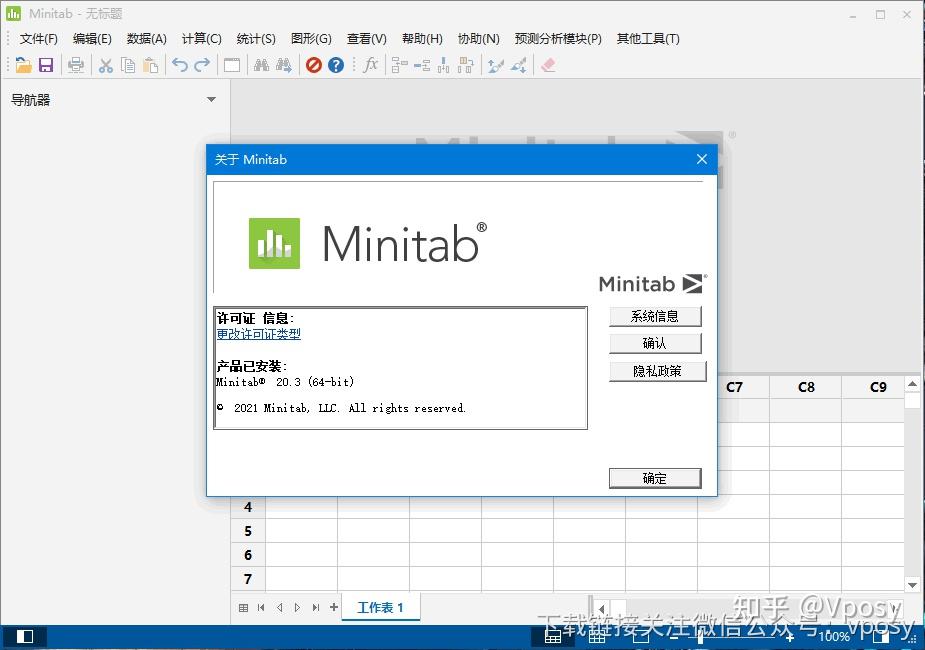Click the 确定 button in the dialog
925x650 pixels.
(655, 478)
